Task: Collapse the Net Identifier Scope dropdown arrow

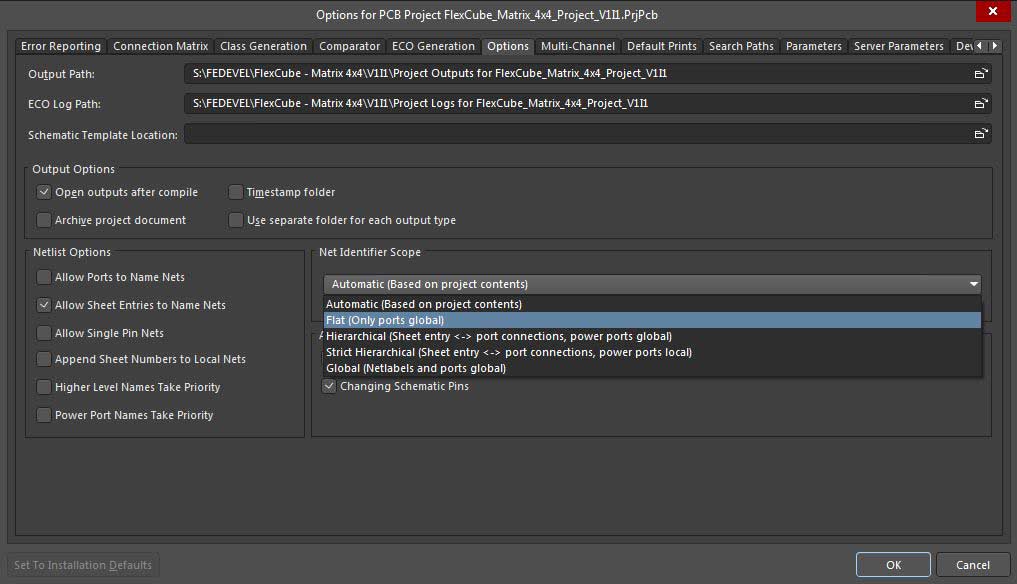Action: pos(973,284)
